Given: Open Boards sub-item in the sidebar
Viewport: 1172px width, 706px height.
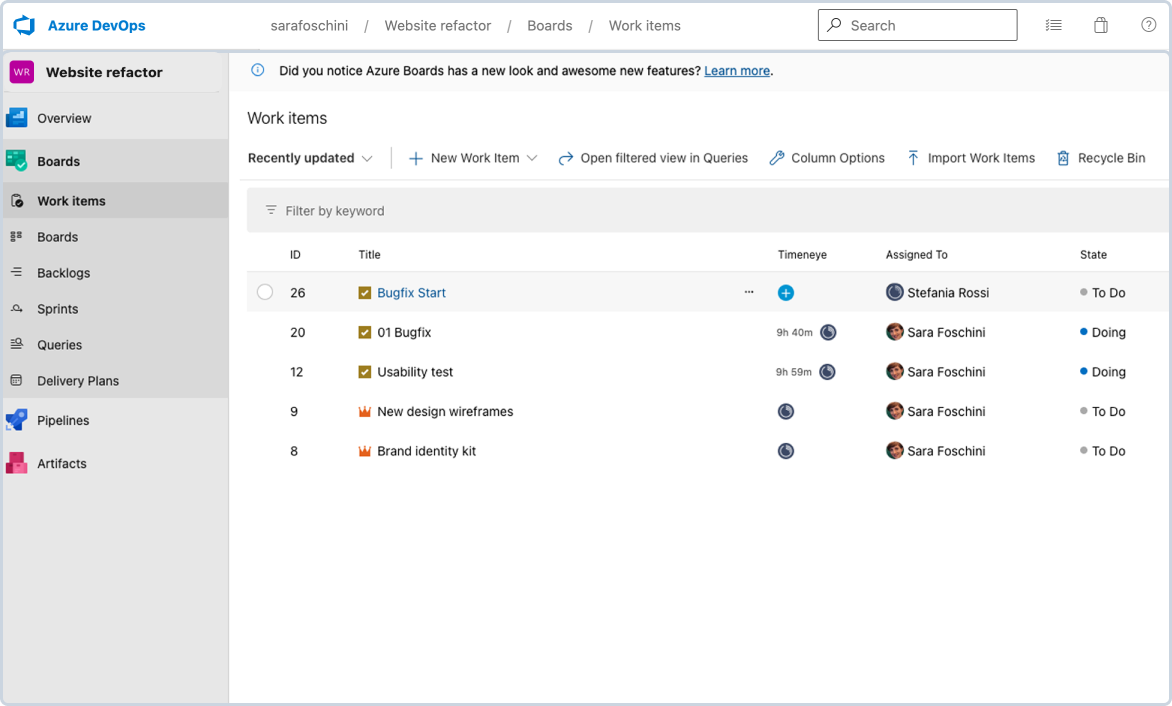Looking at the screenshot, I should 116,237.
